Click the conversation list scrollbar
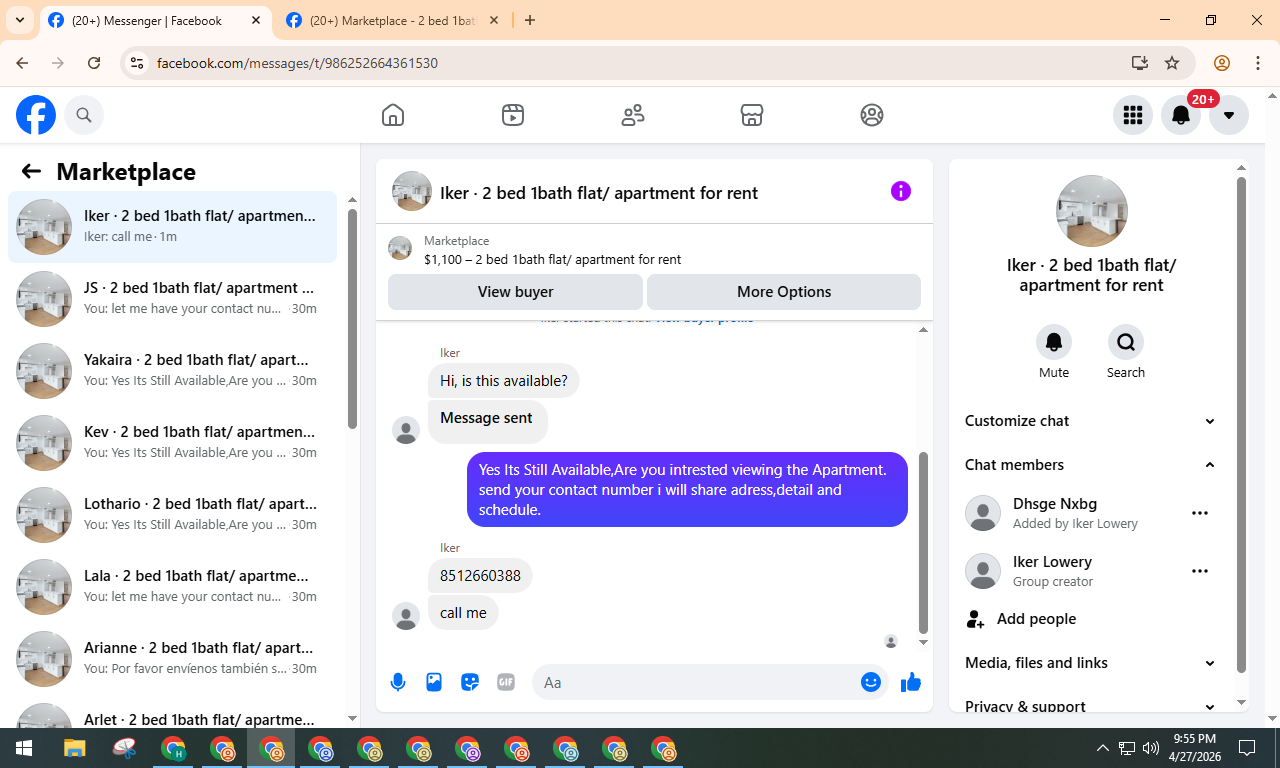The image size is (1280, 768). click(352, 318)
